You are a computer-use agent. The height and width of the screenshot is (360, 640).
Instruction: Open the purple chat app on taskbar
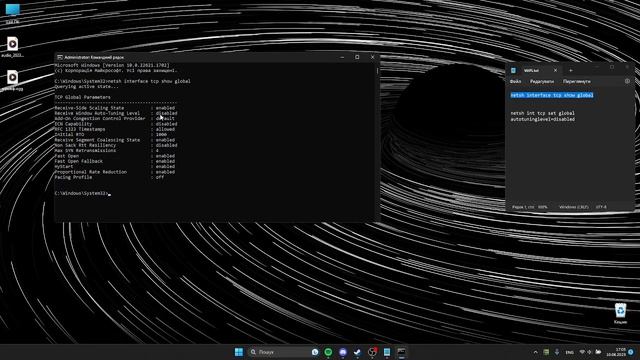343,352
